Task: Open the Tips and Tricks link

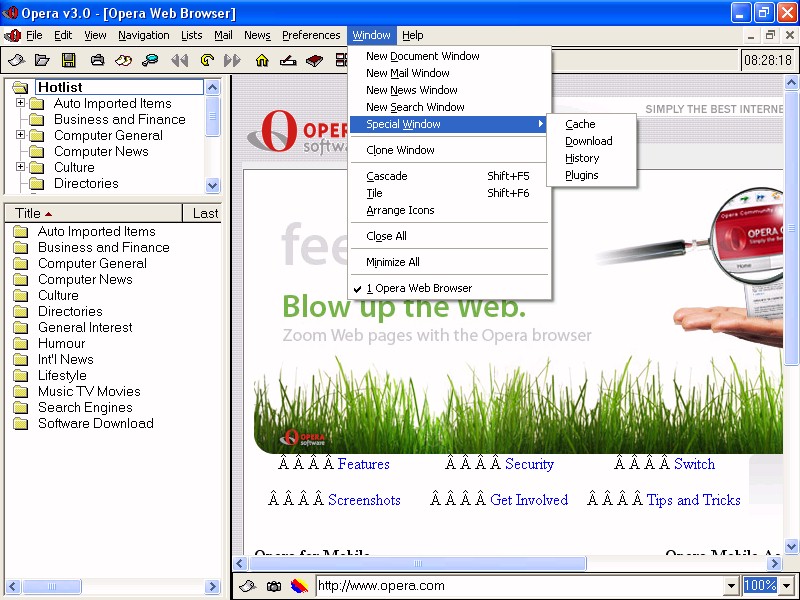Action: [693, 499]
